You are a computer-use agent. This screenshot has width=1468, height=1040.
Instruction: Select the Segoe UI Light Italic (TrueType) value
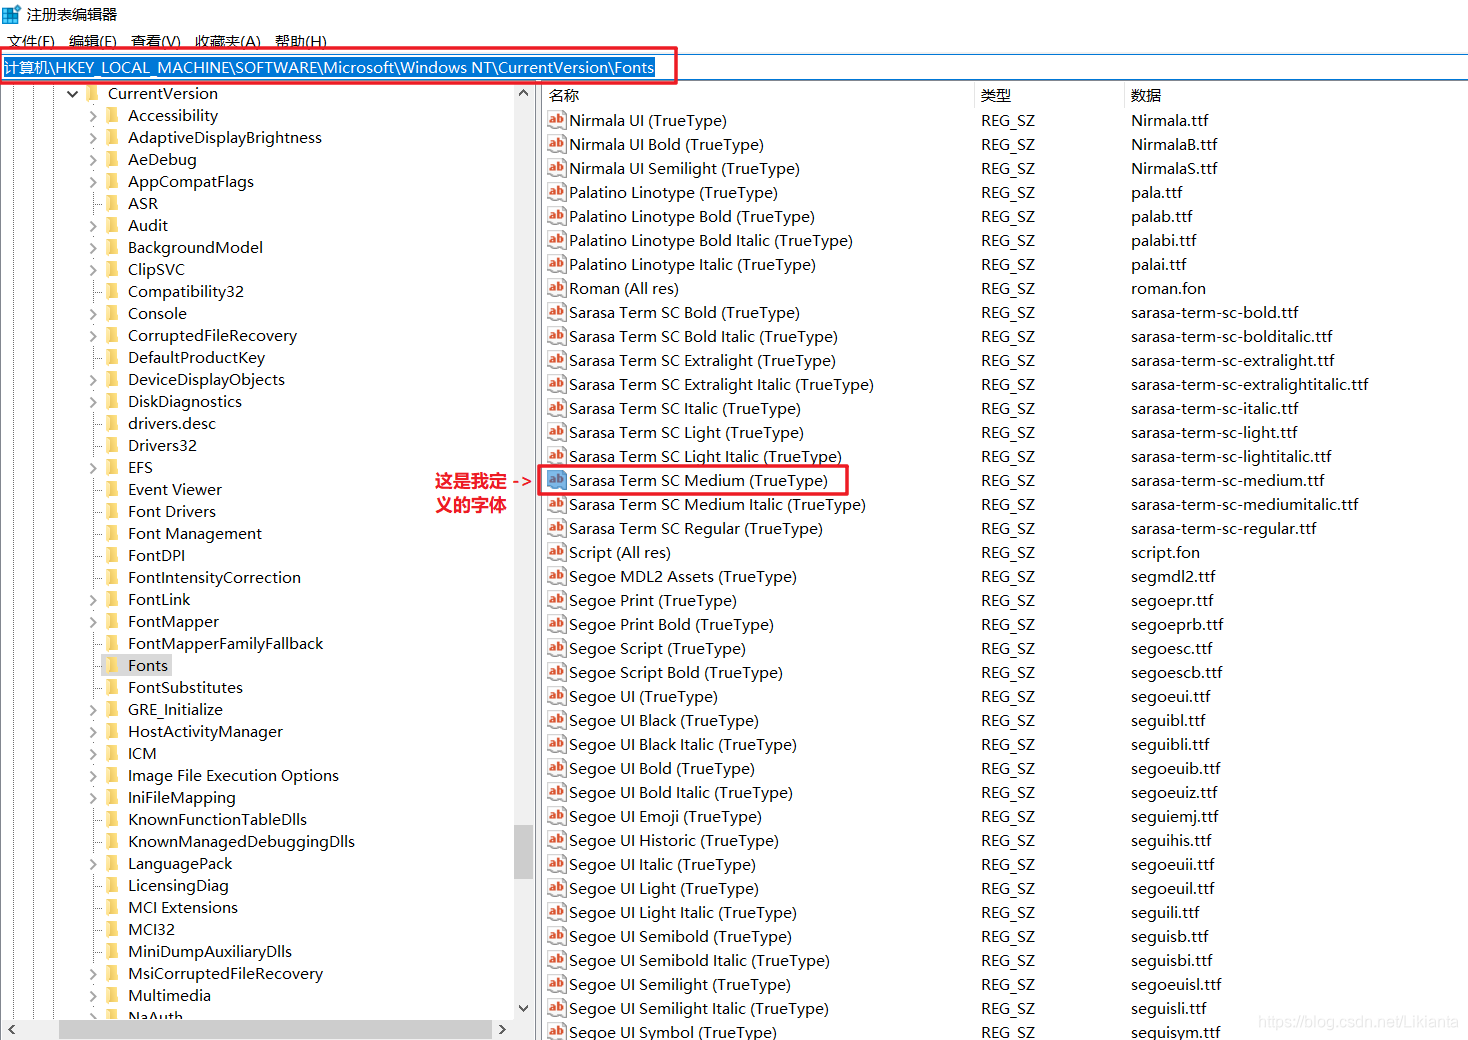click(x=683, y=912)
